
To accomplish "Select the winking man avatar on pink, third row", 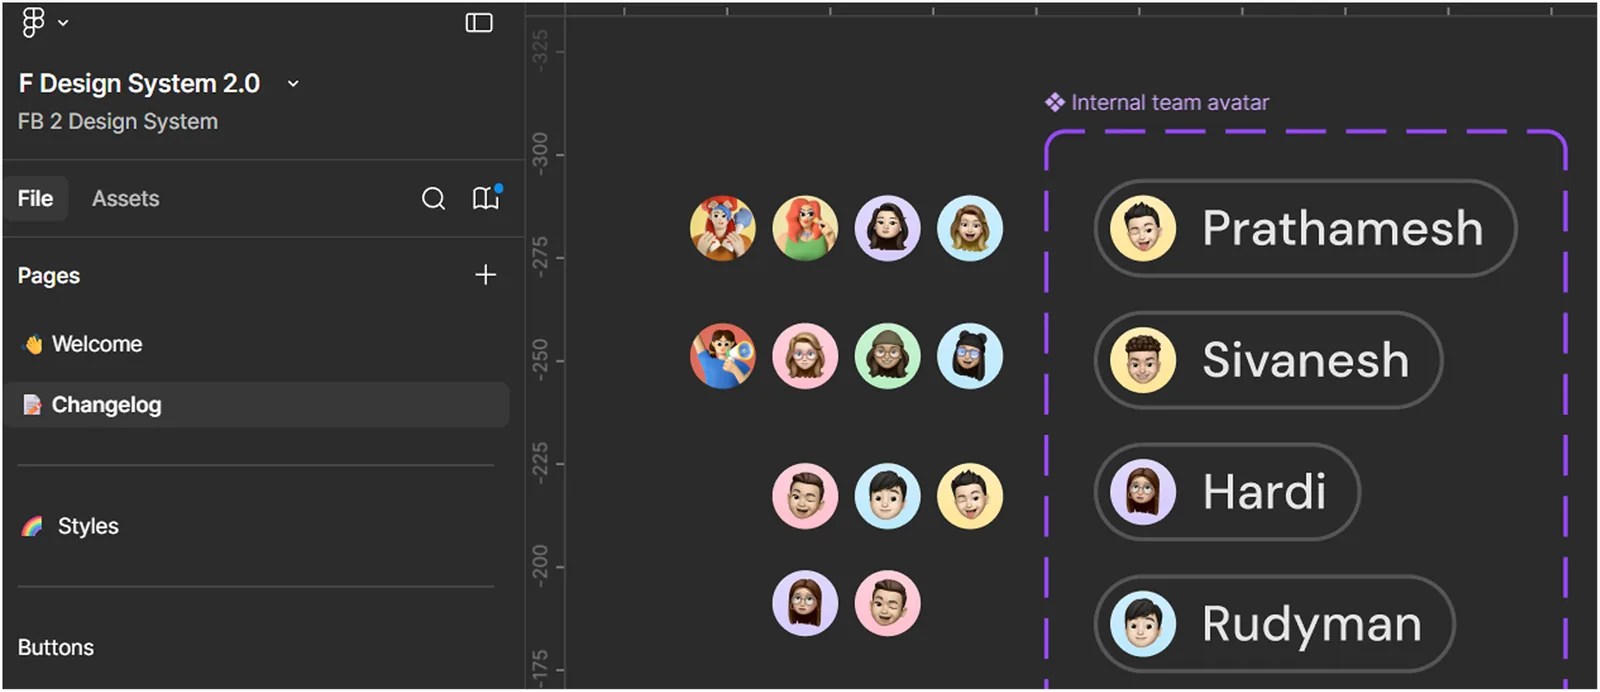I will click(x=805, y=496).
